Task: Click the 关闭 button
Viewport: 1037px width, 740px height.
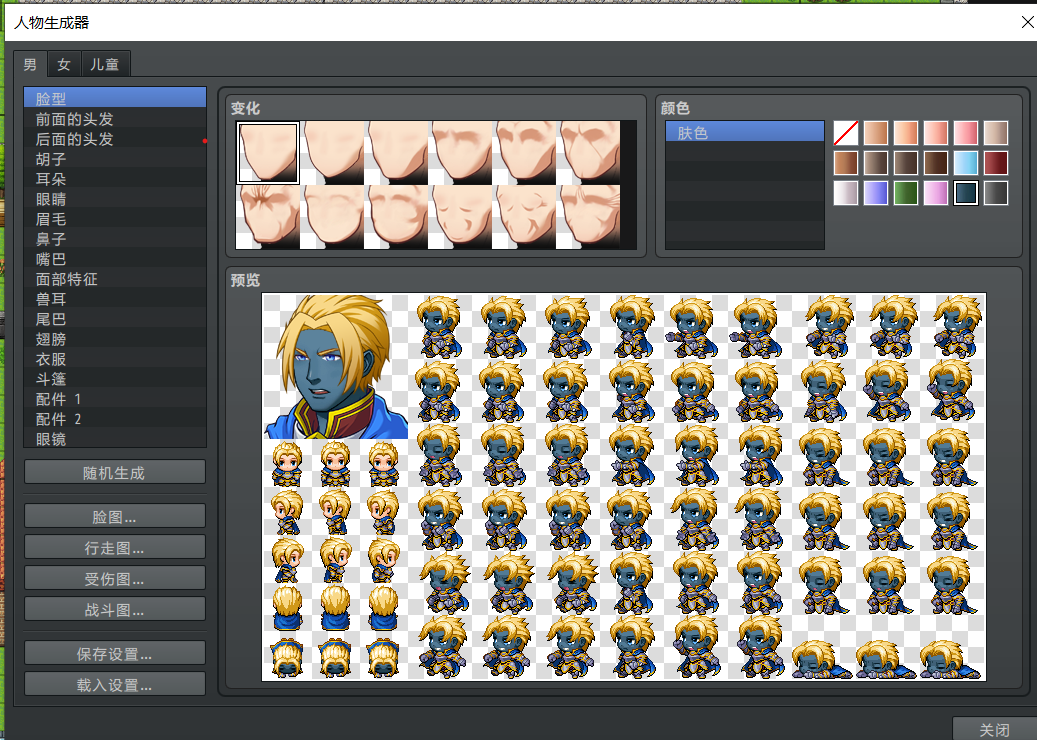Action: pos(995,729)
